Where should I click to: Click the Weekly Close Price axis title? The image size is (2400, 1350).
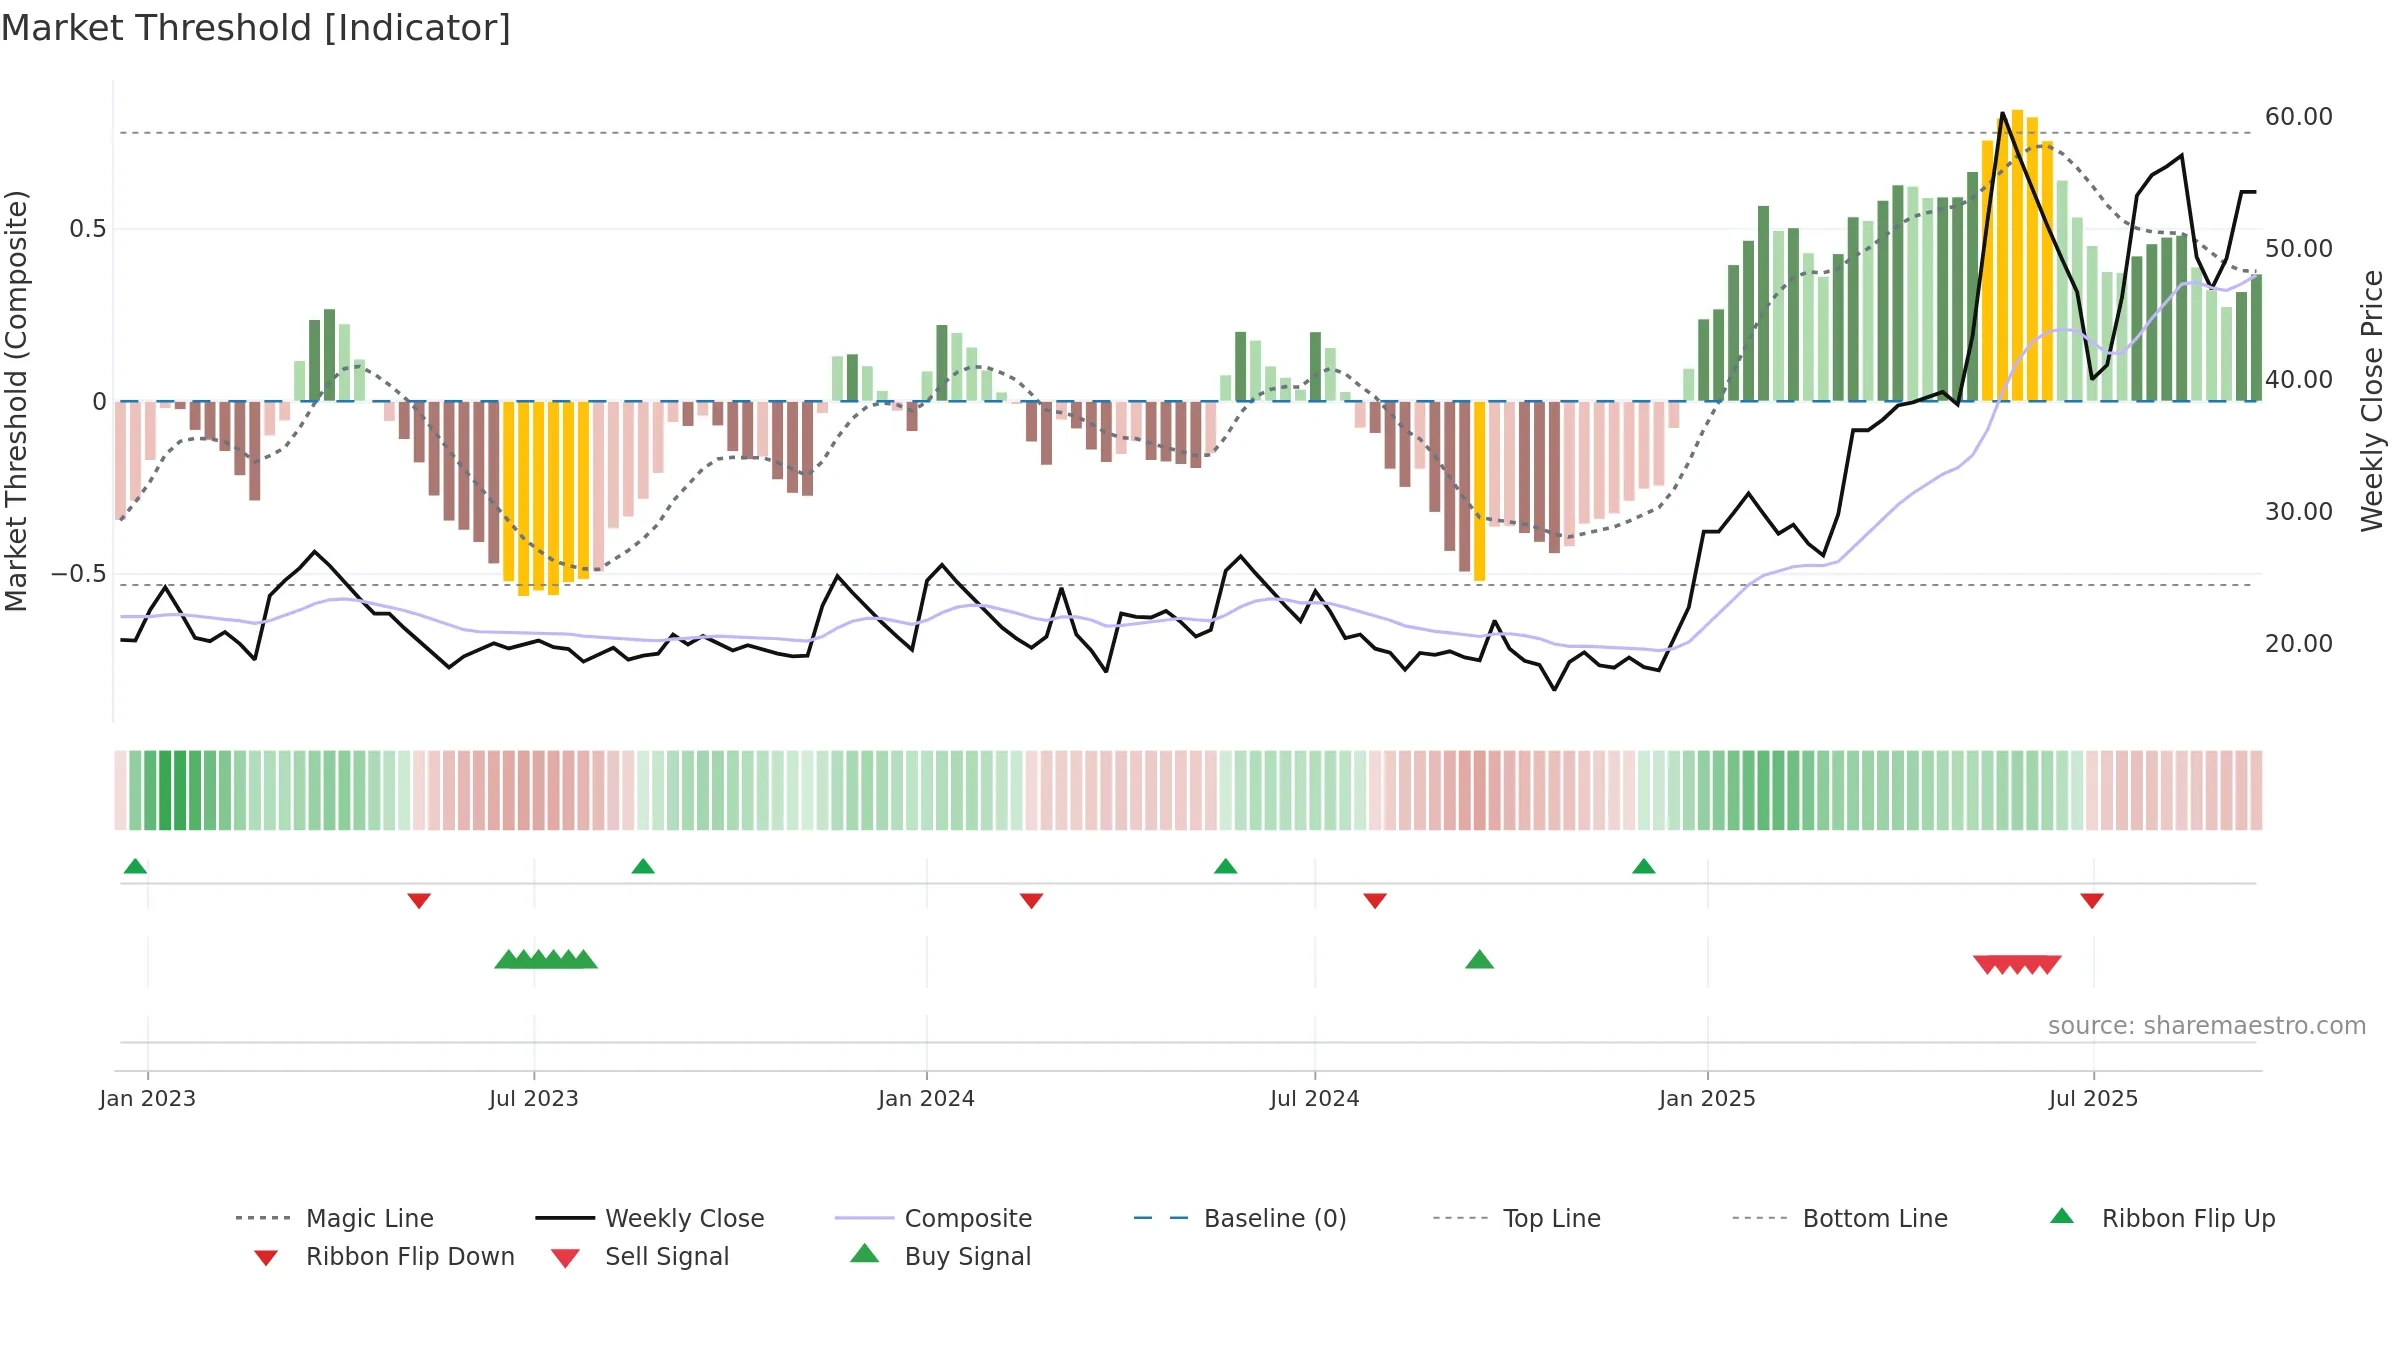[2372, 401]
